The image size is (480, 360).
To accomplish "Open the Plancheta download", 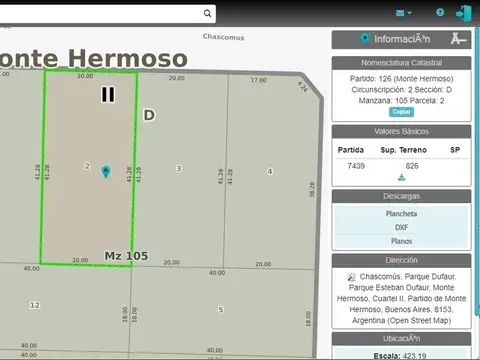I will point(401,213).
